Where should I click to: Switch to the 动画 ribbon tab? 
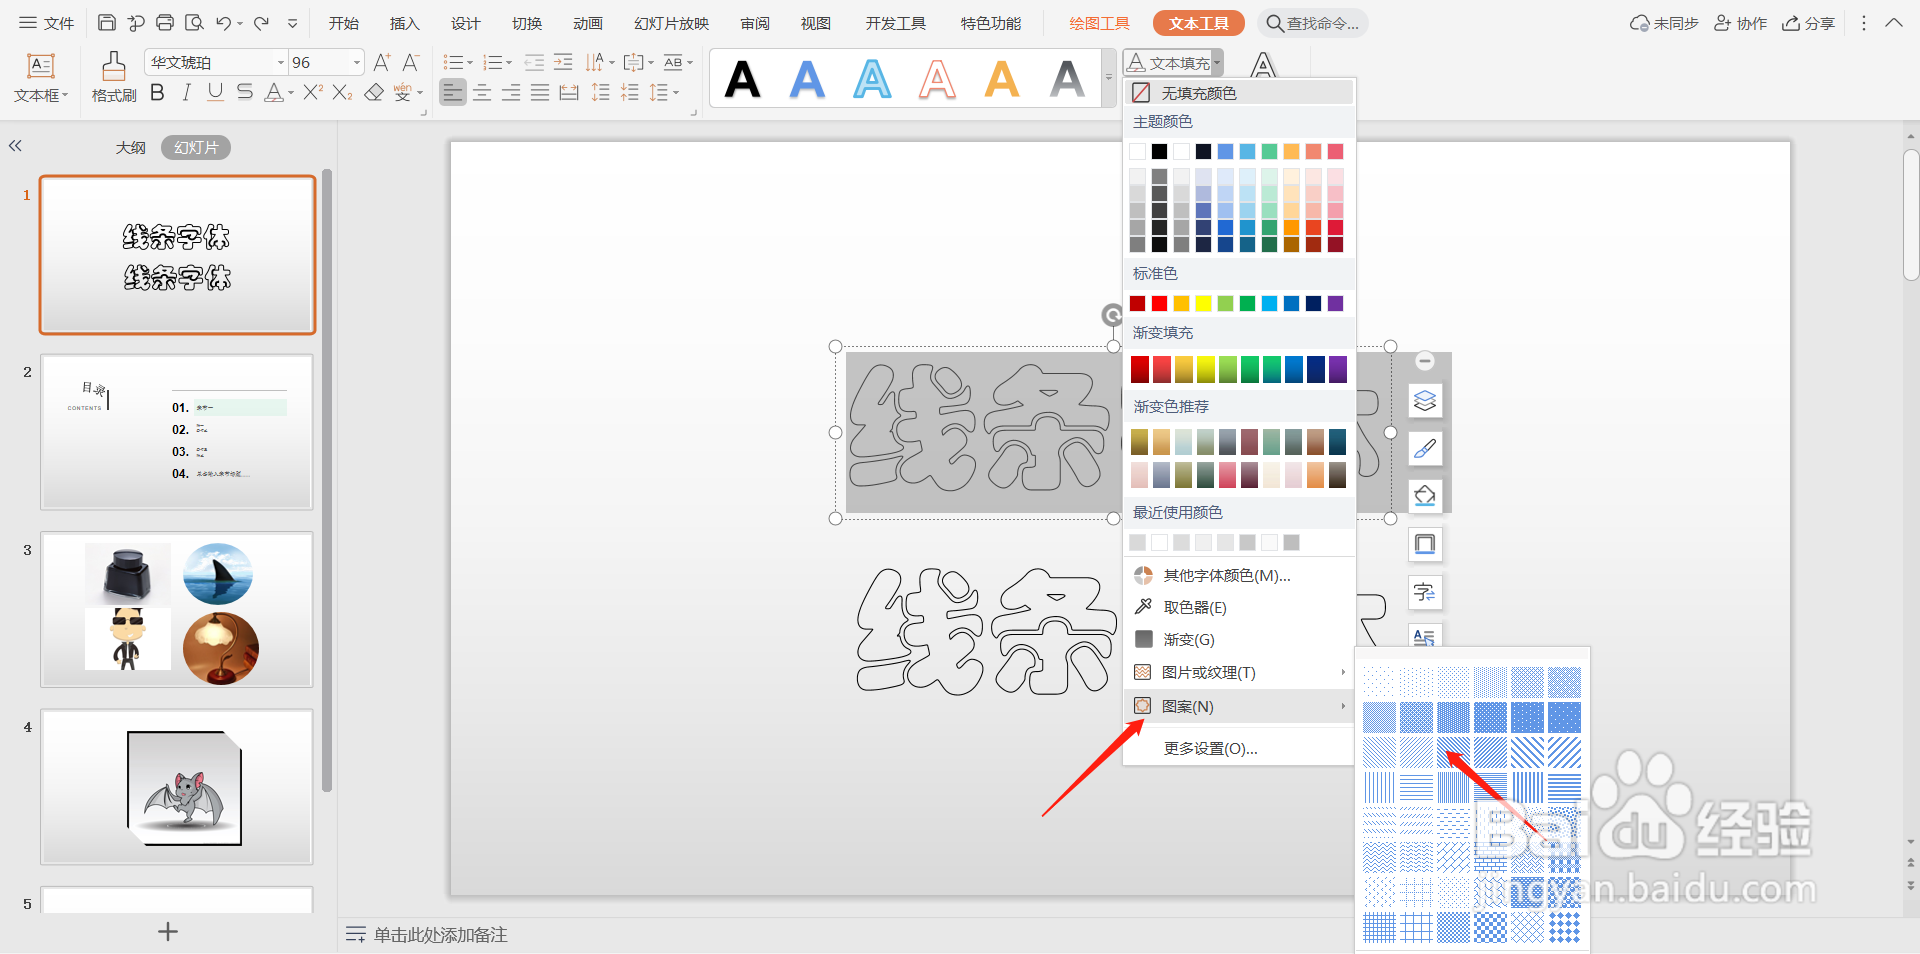point(588,23)
